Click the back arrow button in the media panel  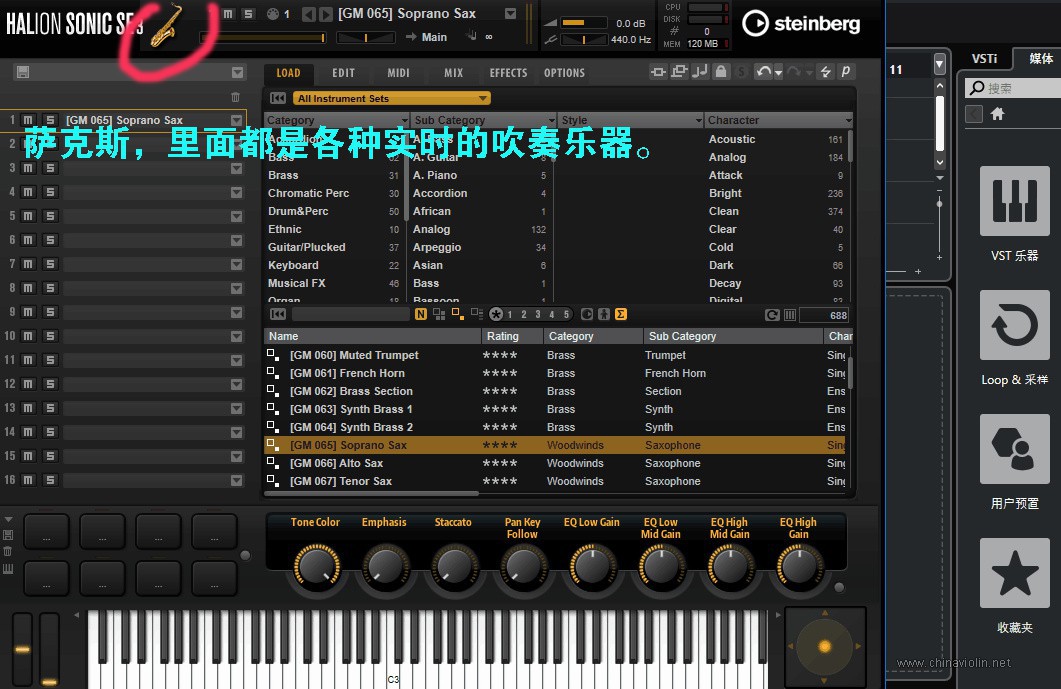pos(974,114)
